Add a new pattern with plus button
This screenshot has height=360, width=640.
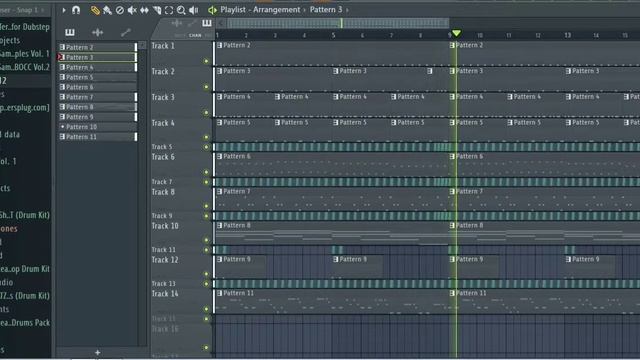click(98, 352)
